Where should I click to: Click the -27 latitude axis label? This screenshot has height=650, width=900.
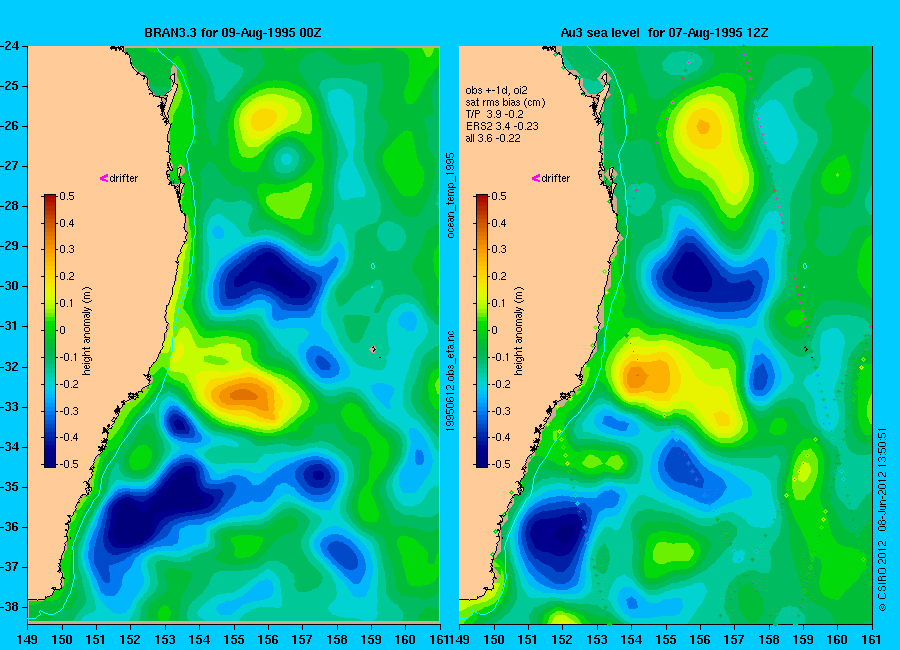click(x=9, y=166)
